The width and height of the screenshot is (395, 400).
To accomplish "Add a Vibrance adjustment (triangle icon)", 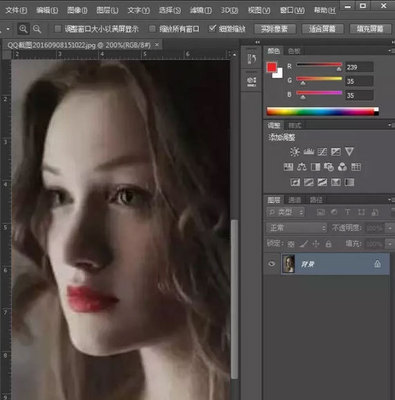I will [x=349, y=152].
